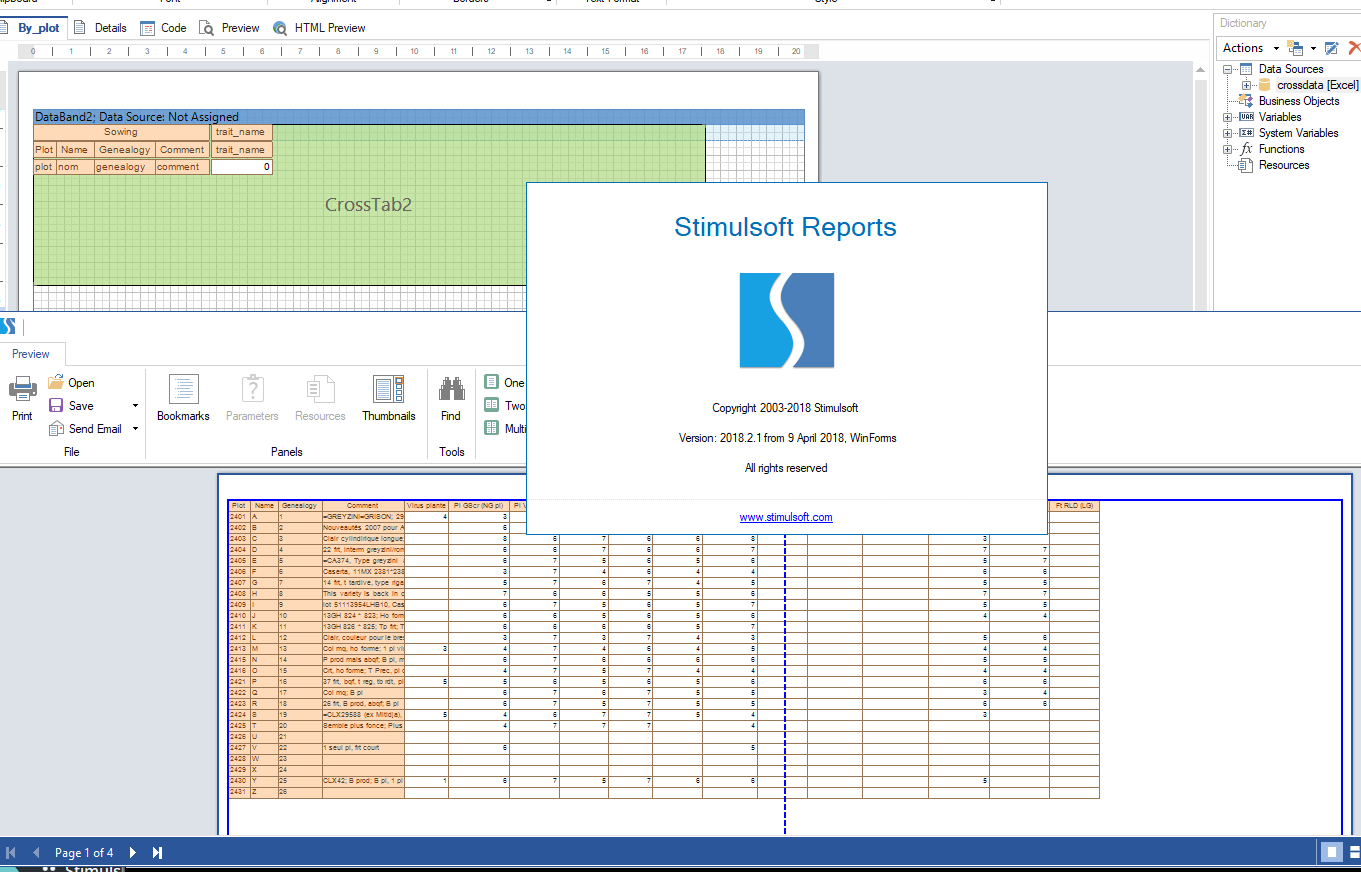This screenshot has width=1361, height=872.
Task: Open the Preview tab in designer
Action: point(229,28)
